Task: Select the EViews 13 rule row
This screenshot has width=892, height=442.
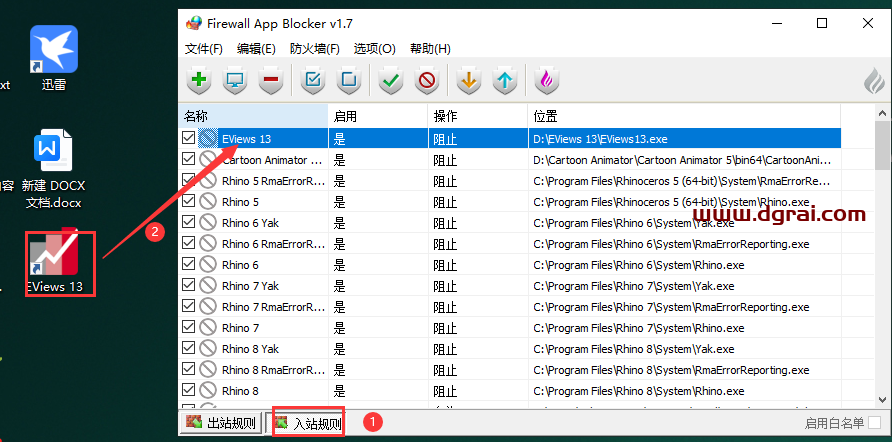Action: (x=510, y=139)
